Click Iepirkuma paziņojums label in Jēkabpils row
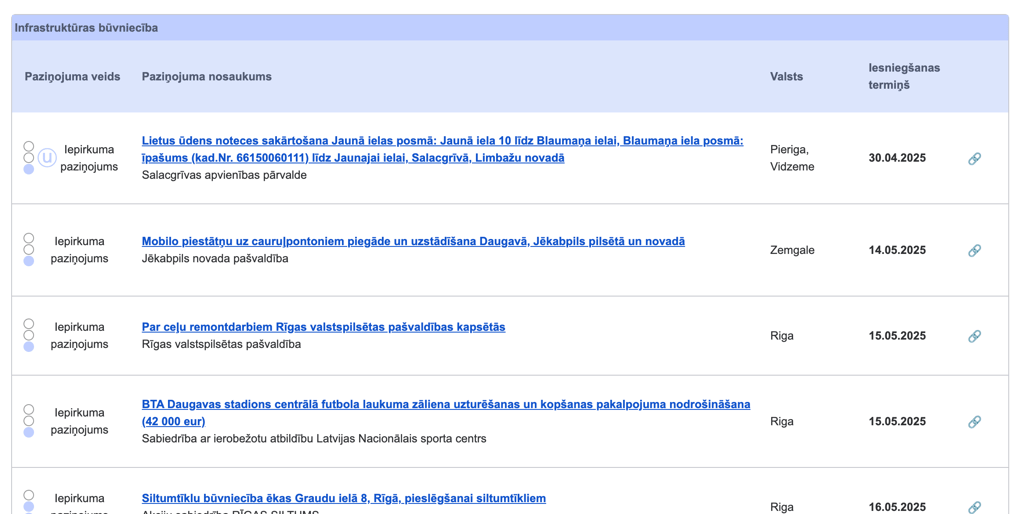The height and width of the screenshot is (514, 1024). (80, 250)
